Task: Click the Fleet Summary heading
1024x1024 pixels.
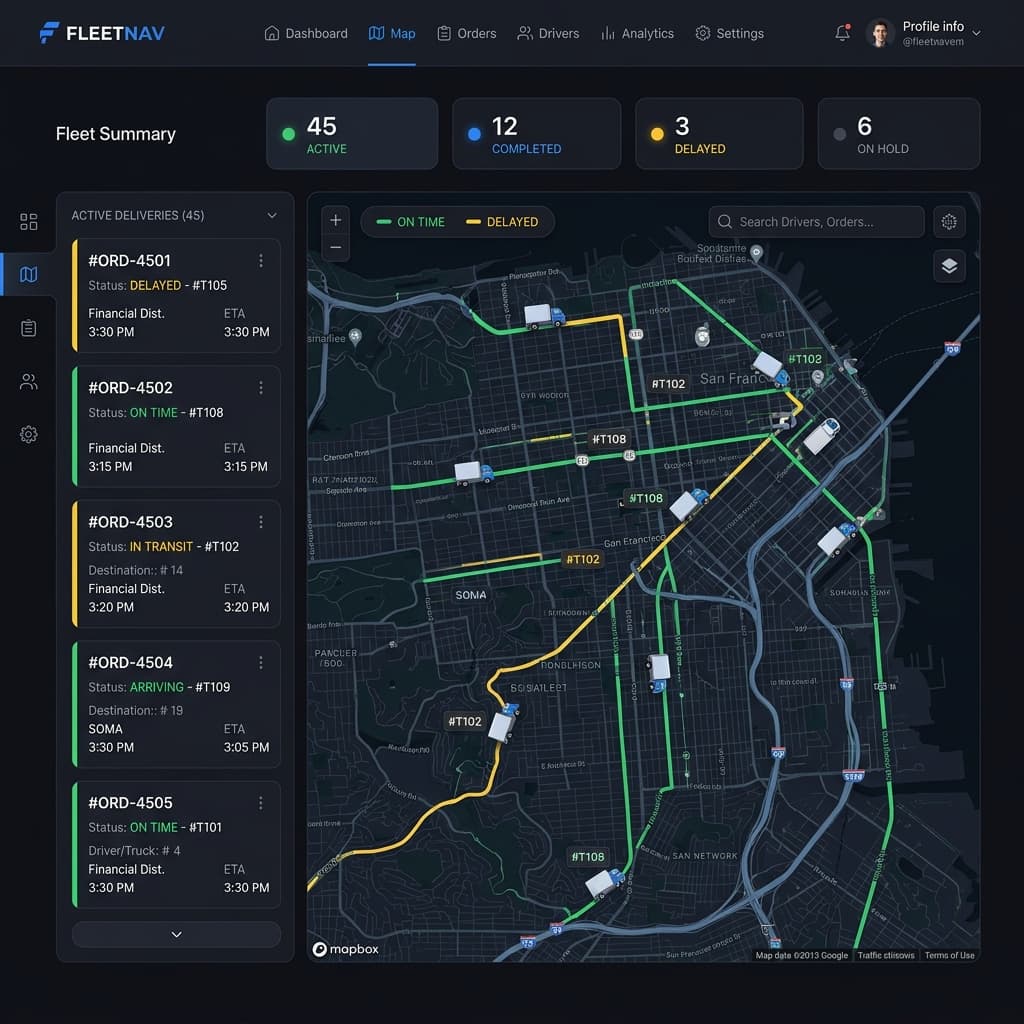Action: pyautogui.click(x=116, y=134)
